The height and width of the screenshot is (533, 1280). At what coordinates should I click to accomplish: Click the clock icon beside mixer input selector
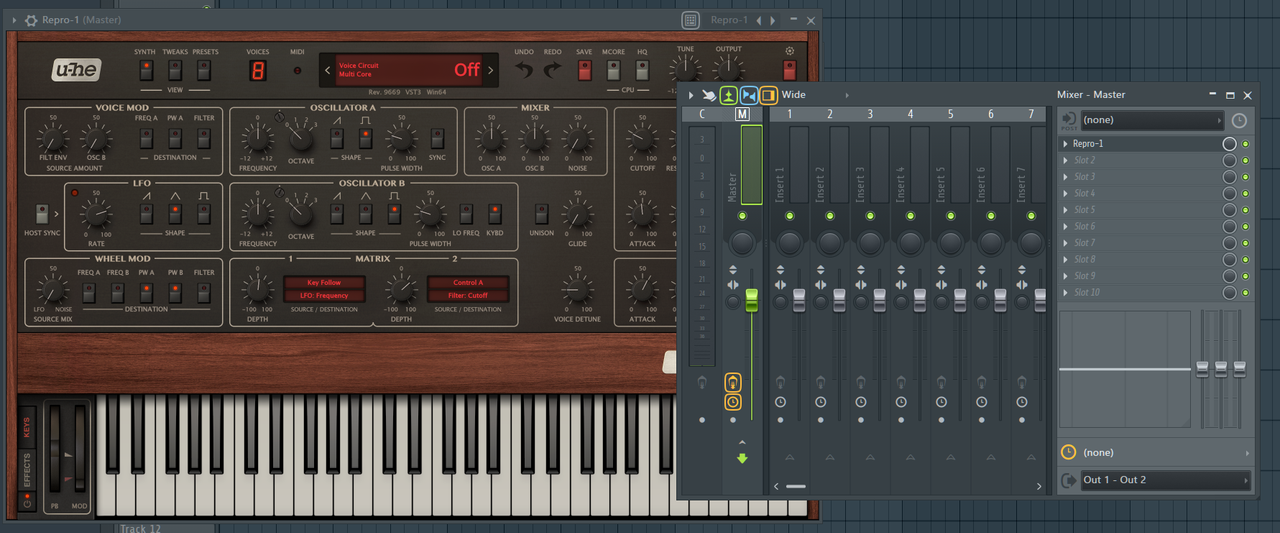1239,120
